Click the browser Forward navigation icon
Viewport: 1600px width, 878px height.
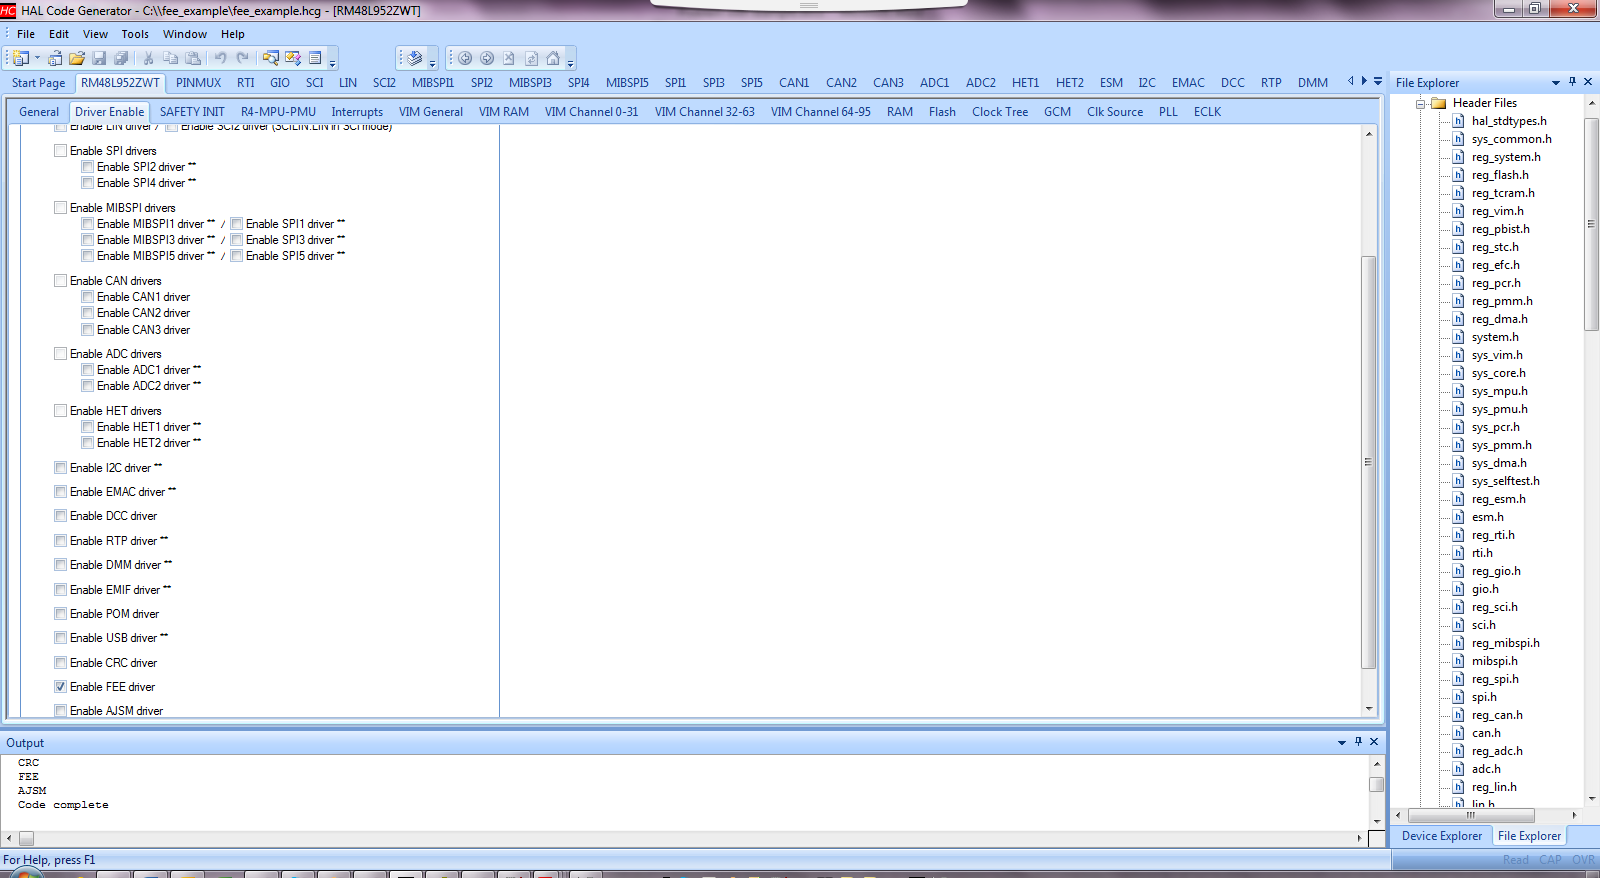coord(487,58)
